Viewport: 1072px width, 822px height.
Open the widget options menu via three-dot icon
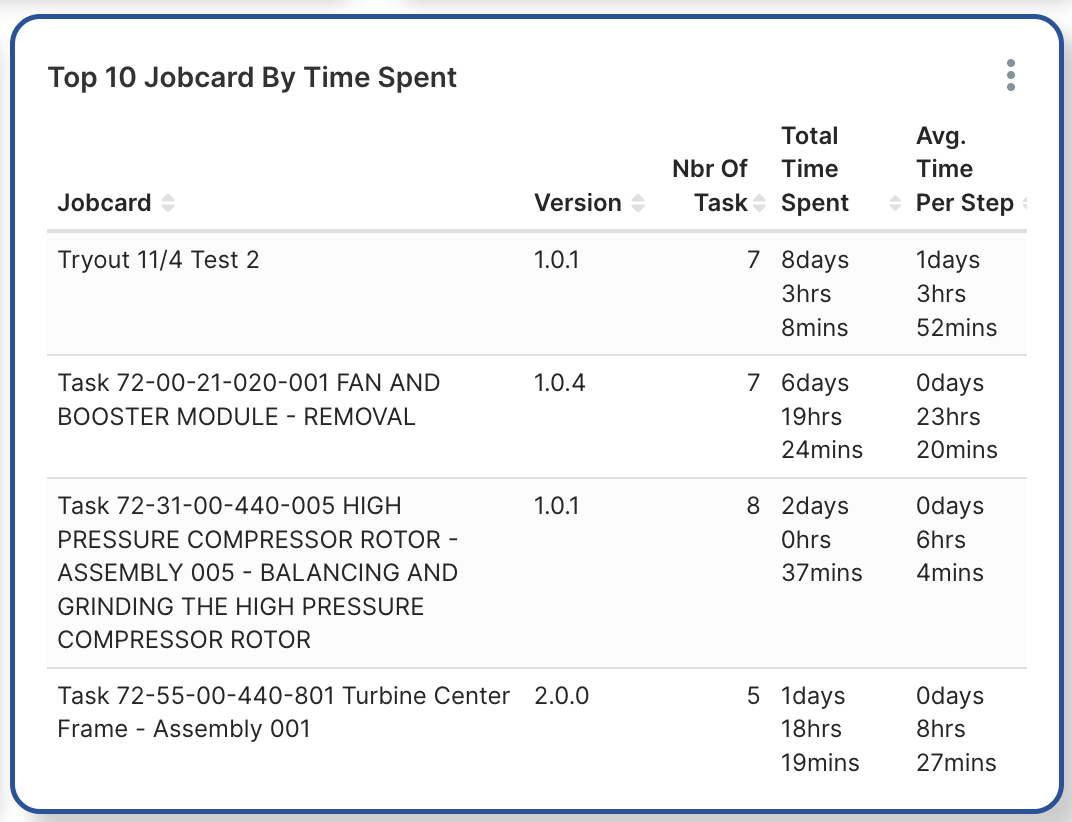click(1011, 74)
